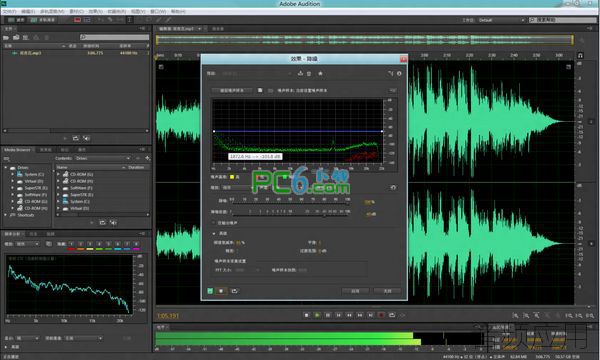Viewport: 600px width, 360px height.
Task: Click the transport Stop button
Action: point(306,315)
